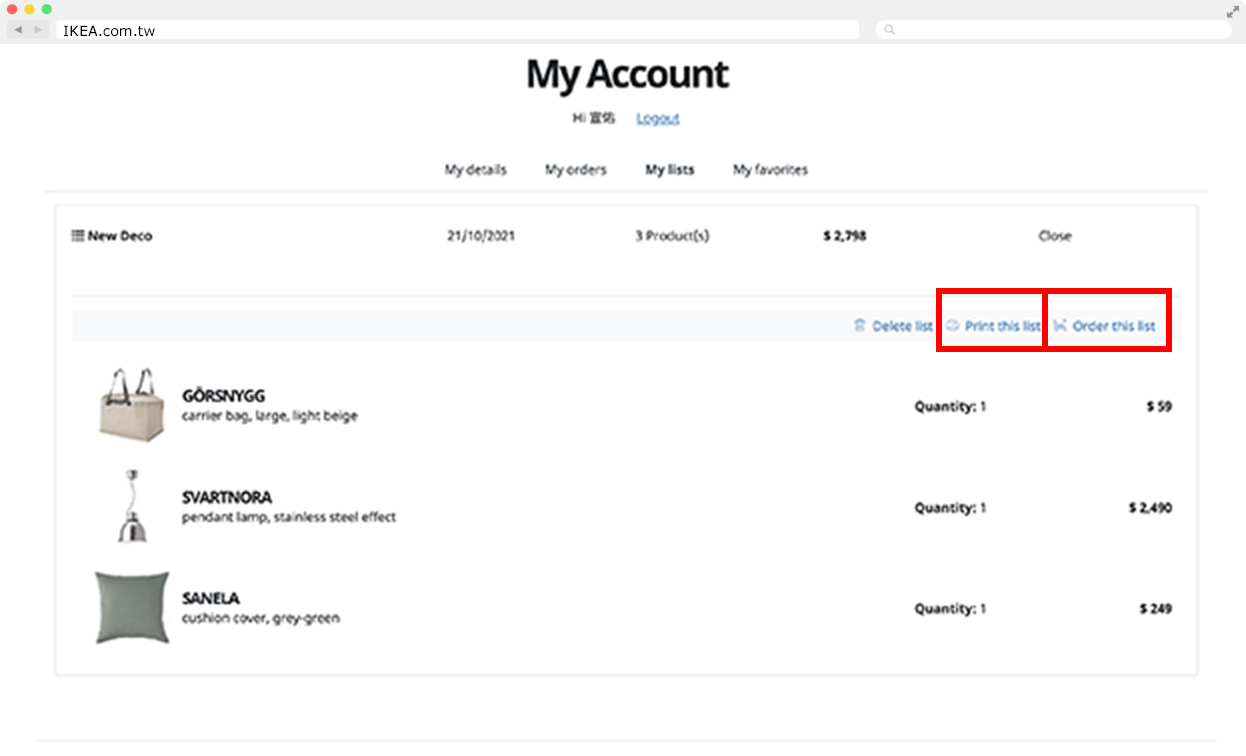Click the printer icon beside Print this list
This screenshot has height=756, width=1246.
coord(953,326)
